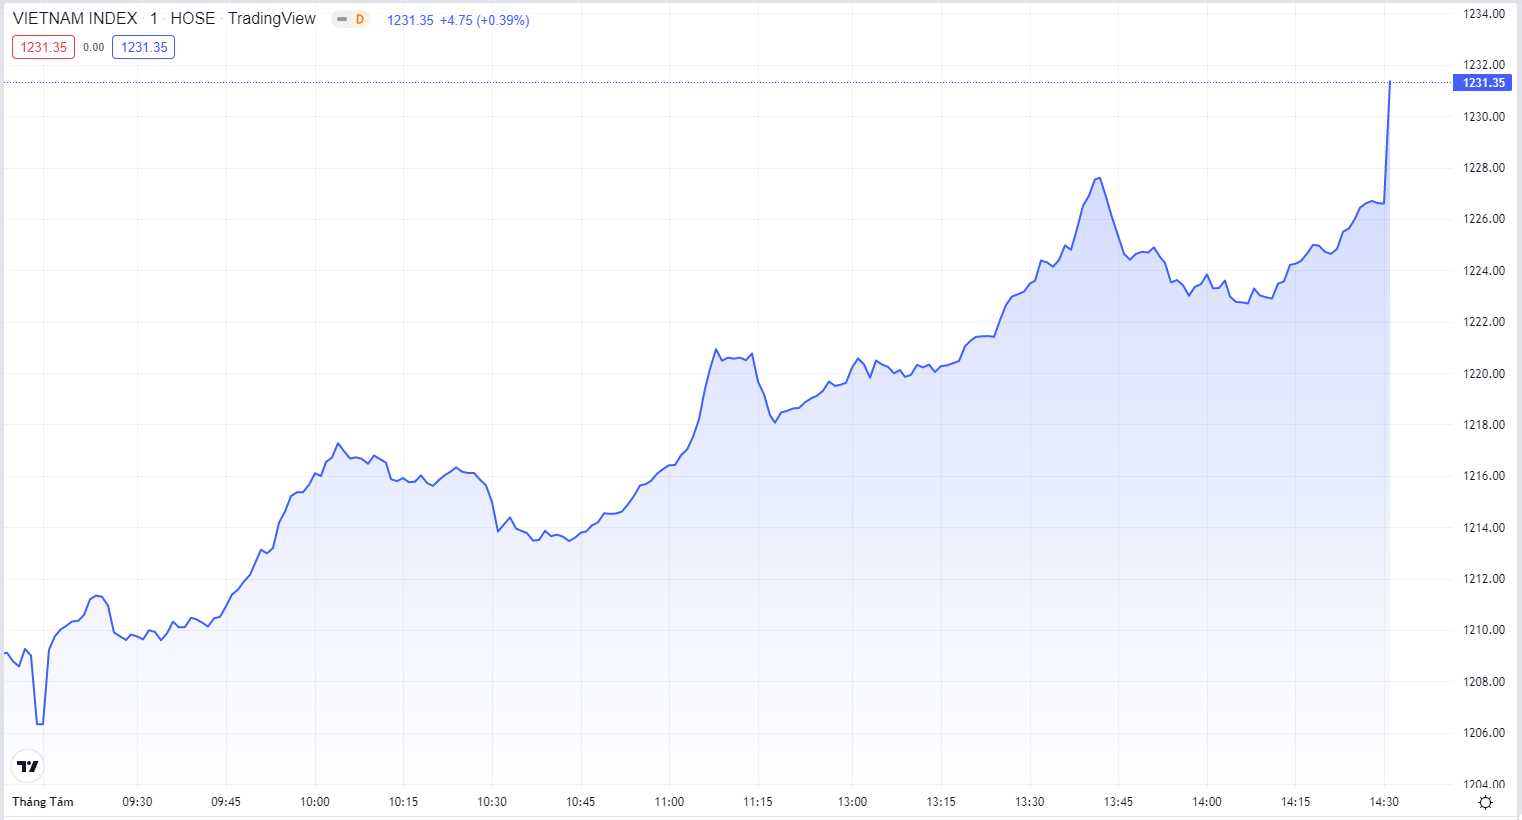Click the 10:30 time axis label

click(492, 802)
